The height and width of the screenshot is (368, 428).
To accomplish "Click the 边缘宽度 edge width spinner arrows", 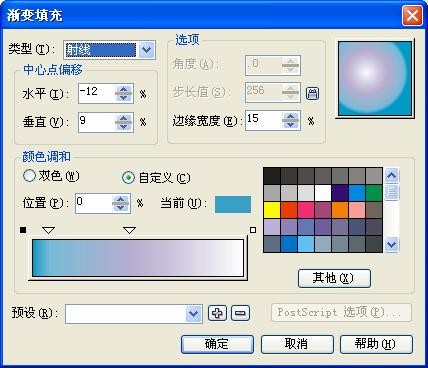I will tap(291, 120).
